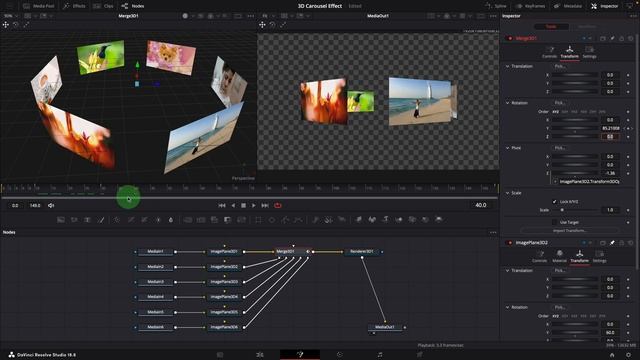
Task: Toggle ImagePlane3D2 enable red dot
Action: point(509,242)
